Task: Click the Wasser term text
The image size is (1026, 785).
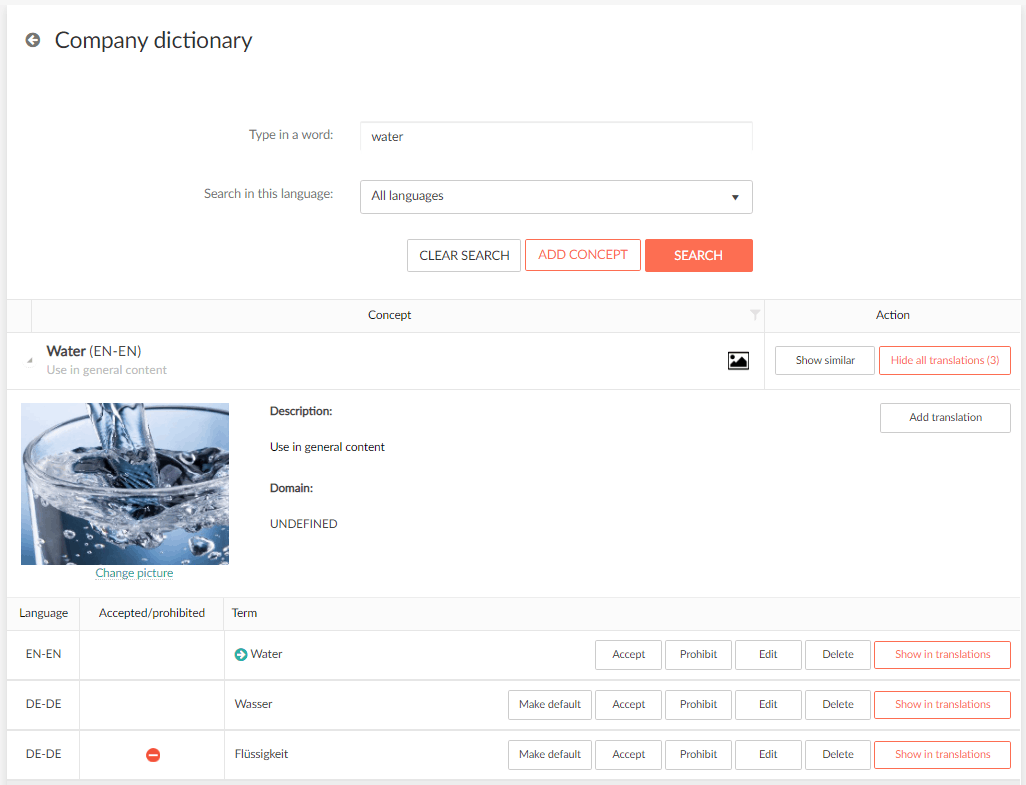Action: (x=253, y=705)
